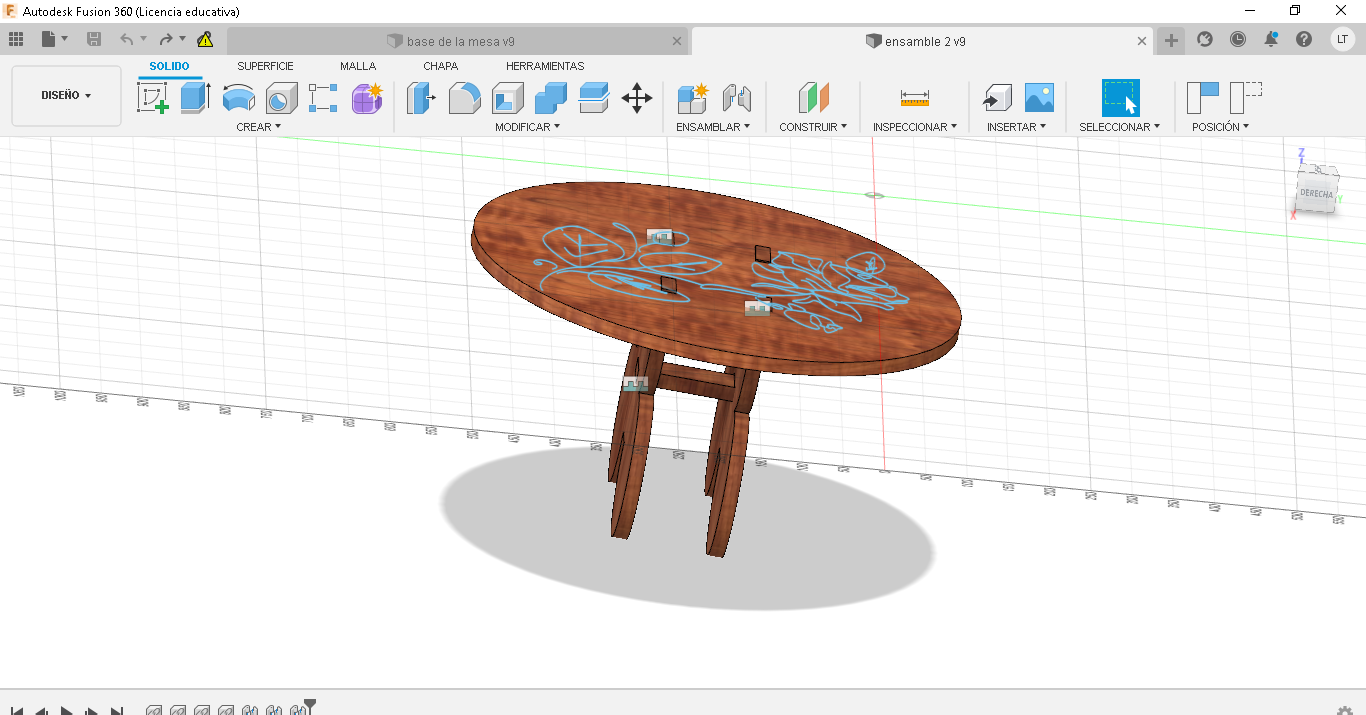Jump timeline to the end
This screenshot has height=715, width=1366.
[x=117, y=711]
